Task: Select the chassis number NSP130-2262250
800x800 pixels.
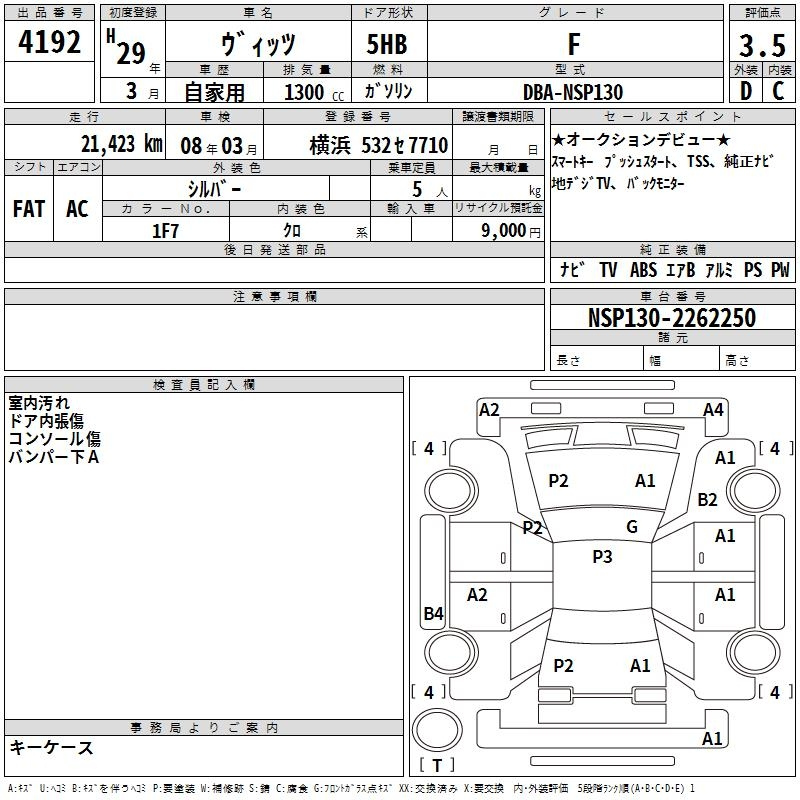Action: 671,318
